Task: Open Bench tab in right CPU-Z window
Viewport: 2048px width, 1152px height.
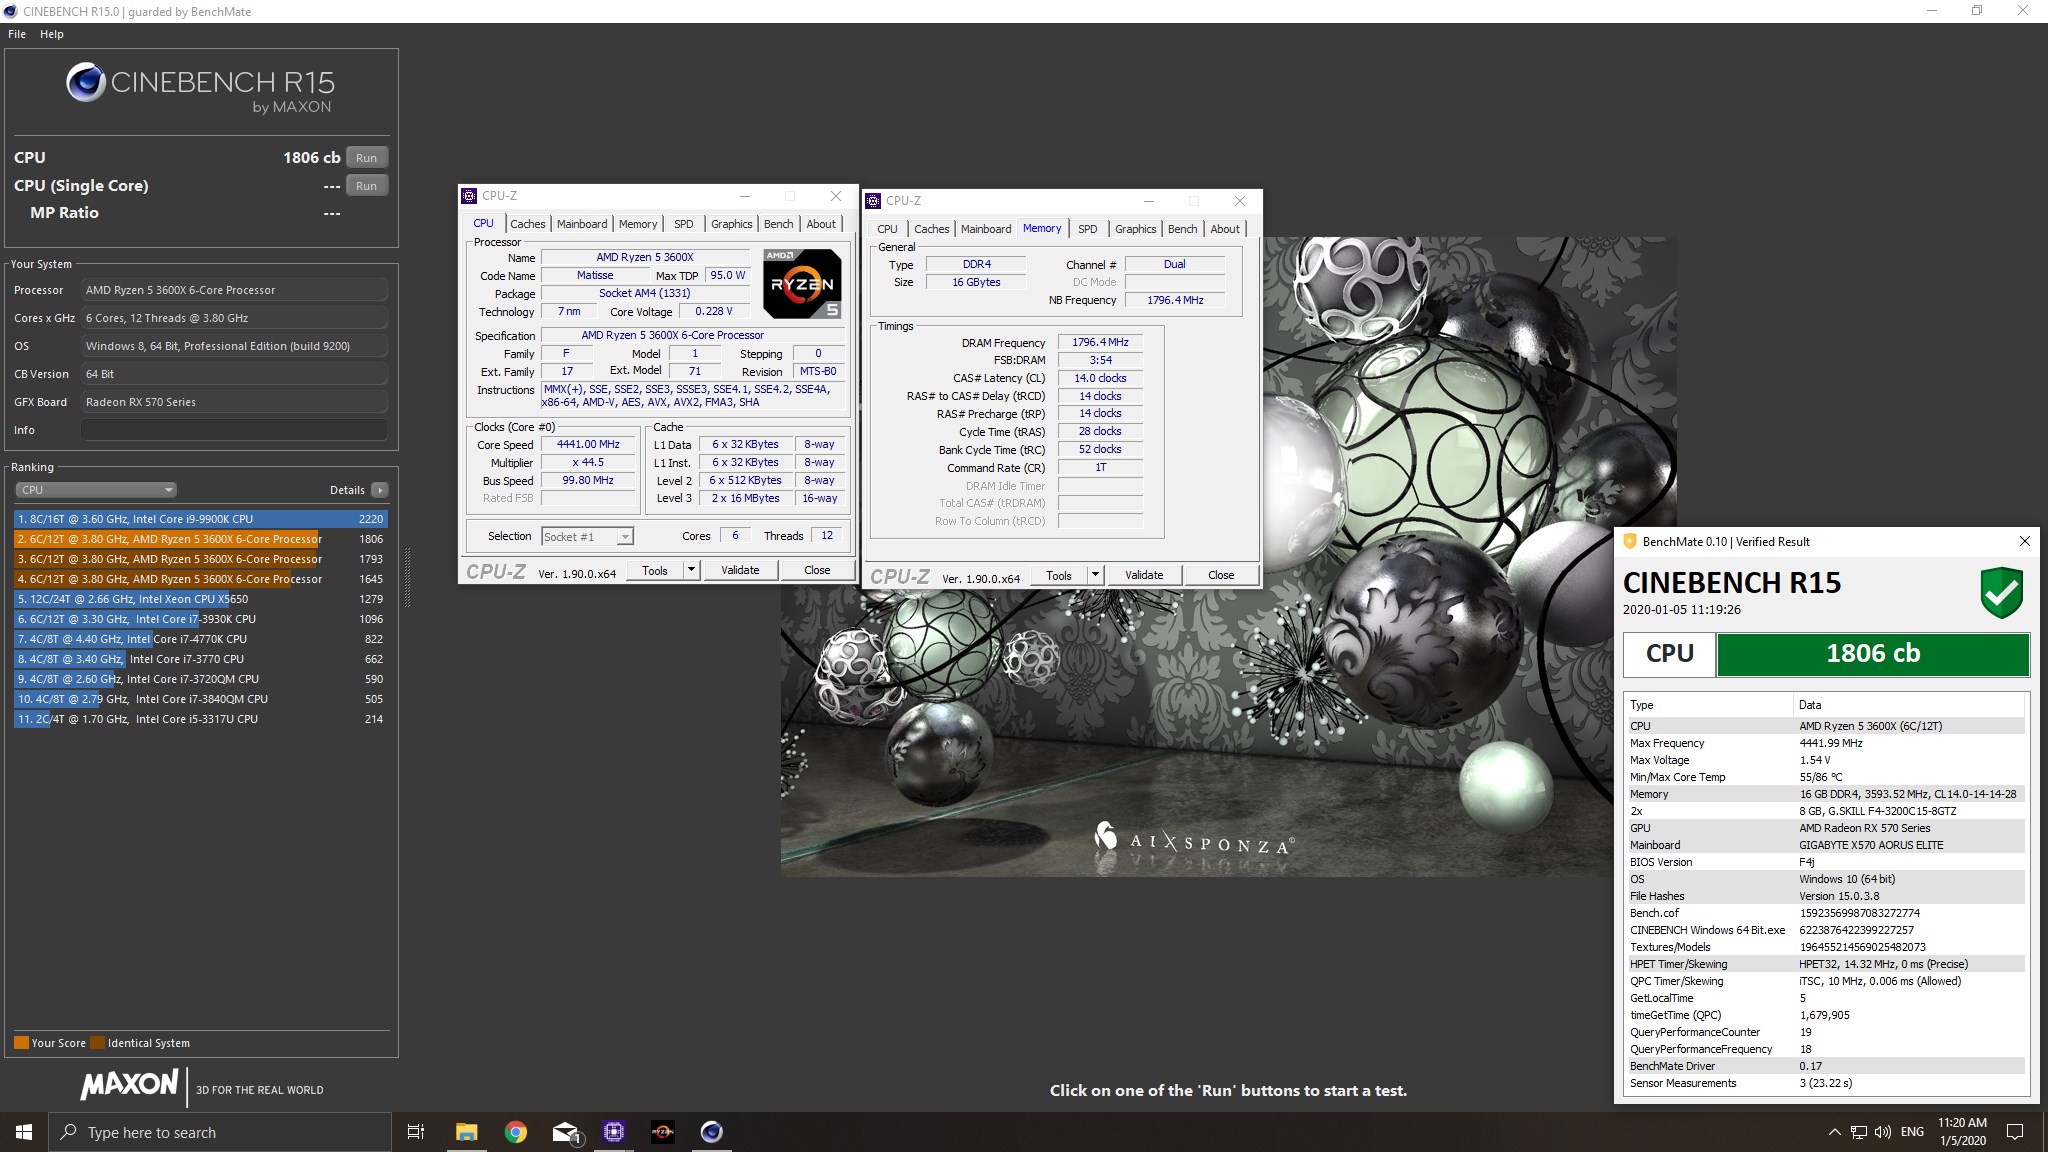Action: 1183,229
